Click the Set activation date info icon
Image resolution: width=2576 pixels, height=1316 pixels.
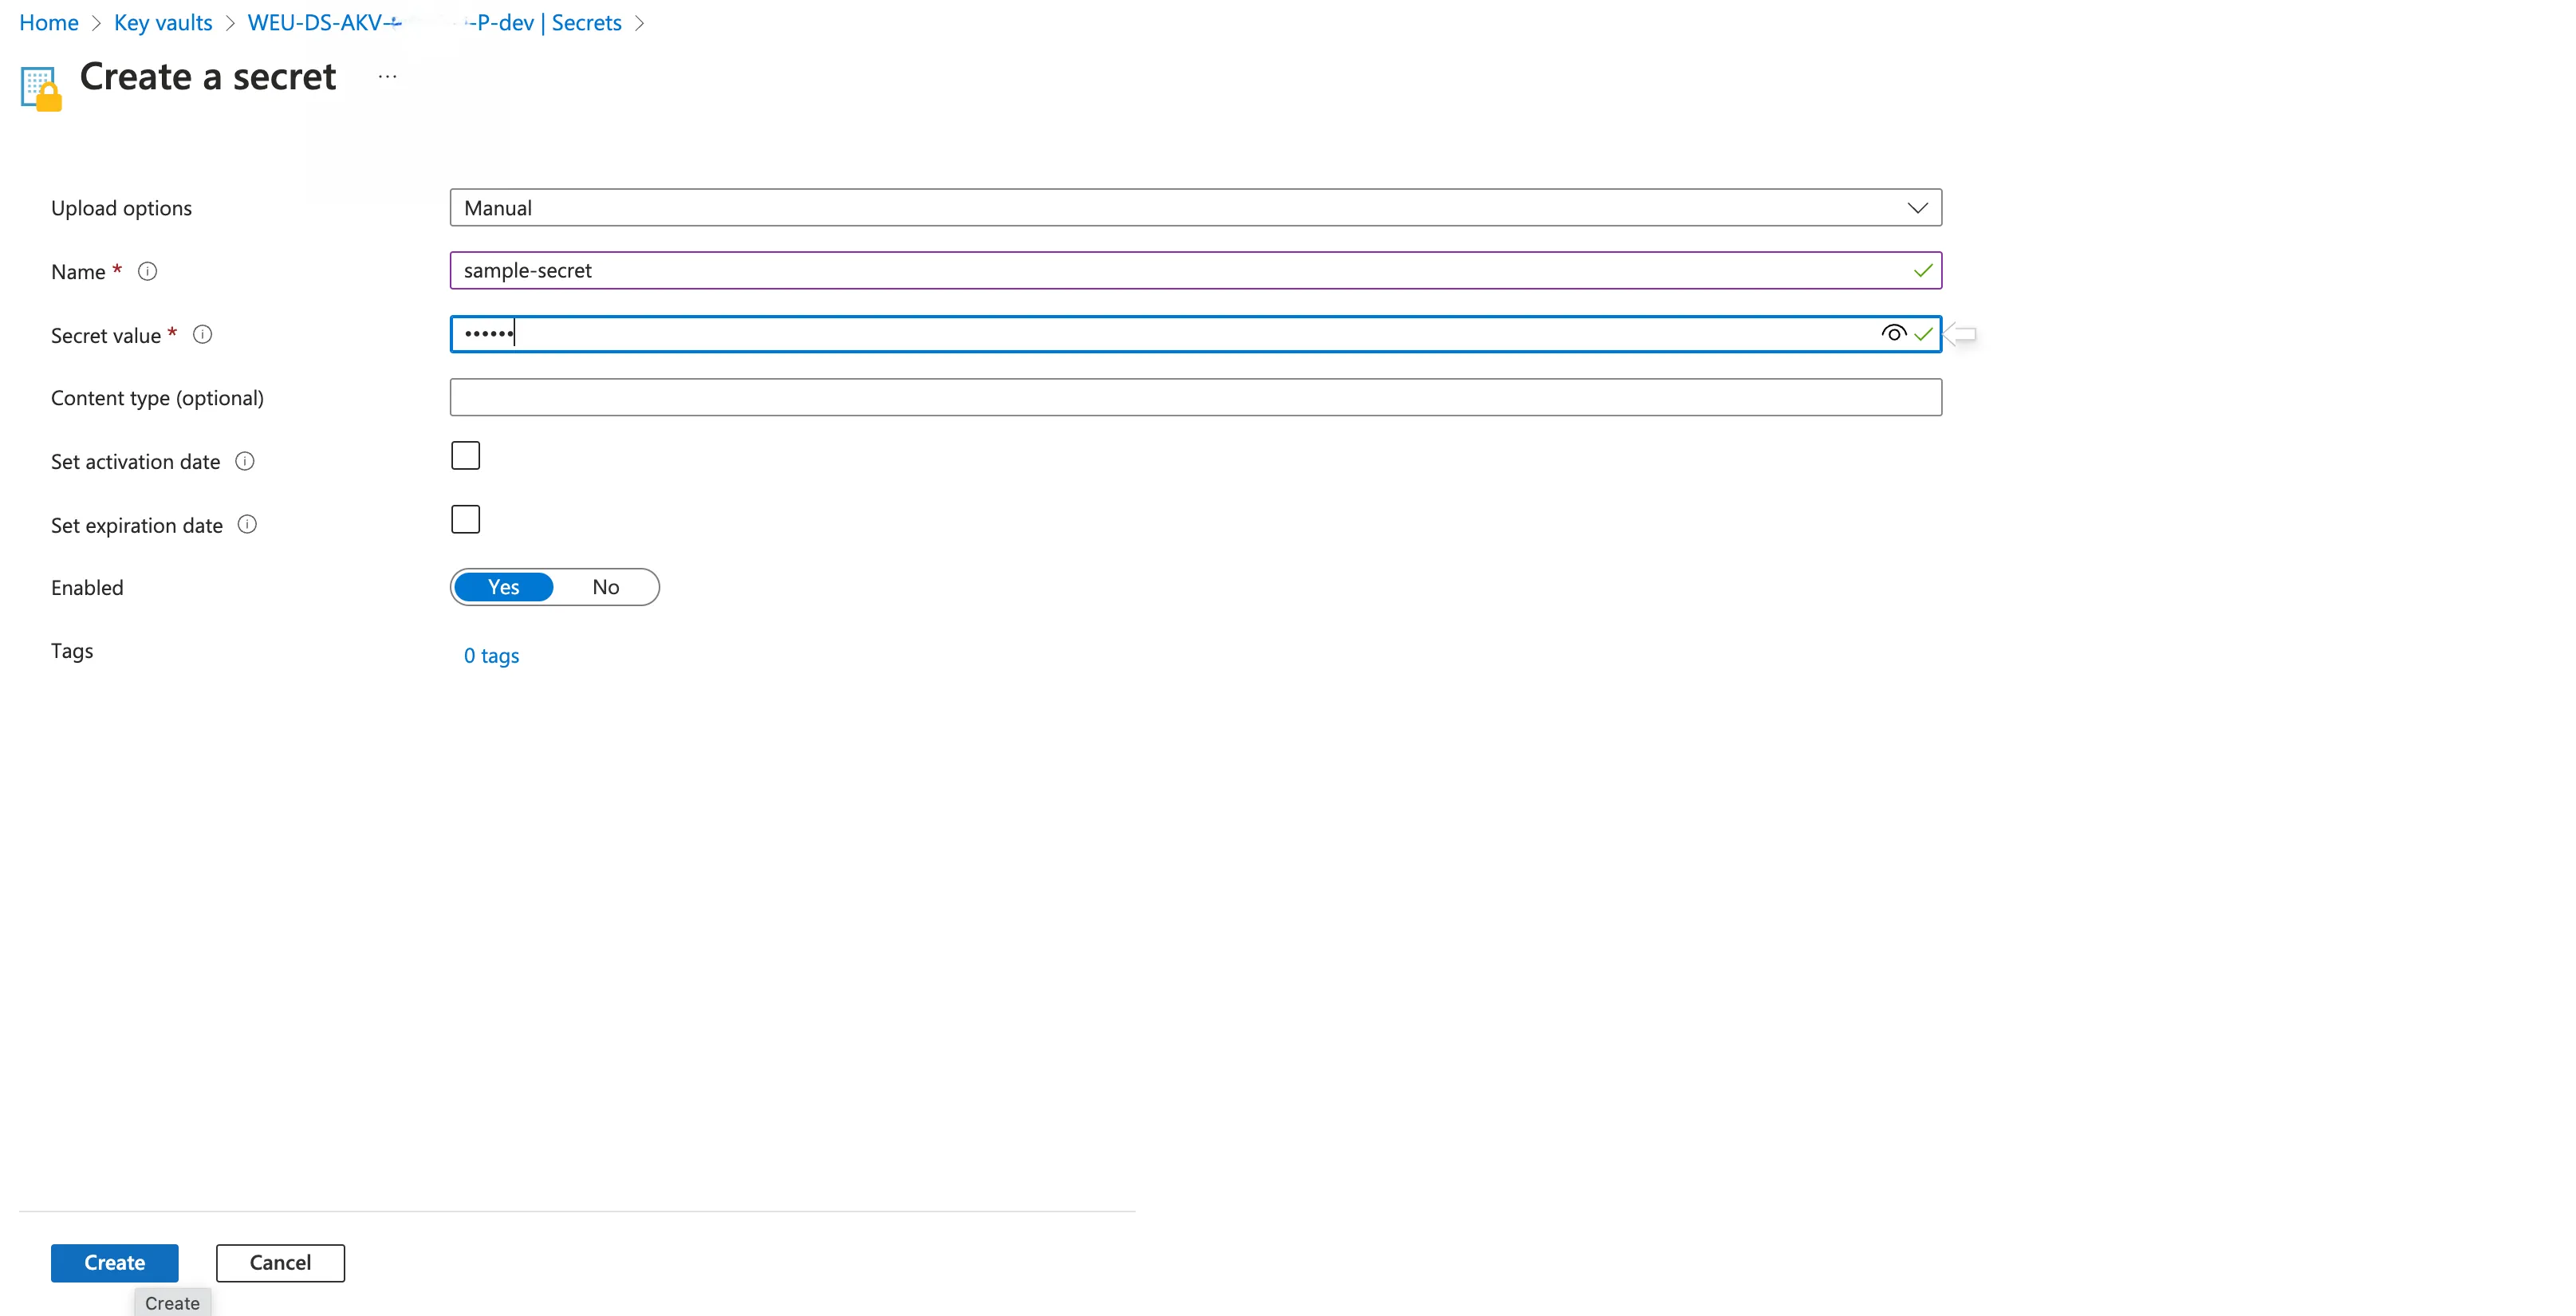click(x=245, y=461)
